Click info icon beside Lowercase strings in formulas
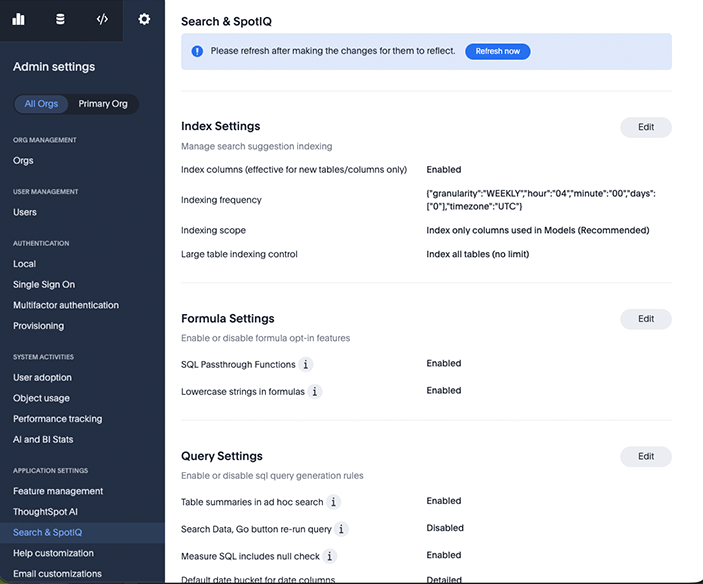 (315, 392)
